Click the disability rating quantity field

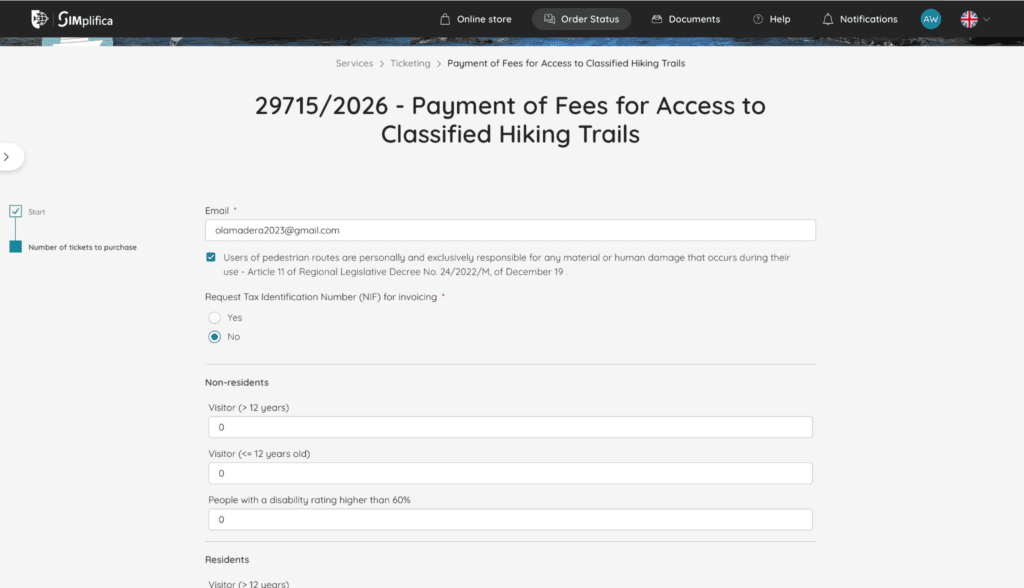tap(510, 519)
